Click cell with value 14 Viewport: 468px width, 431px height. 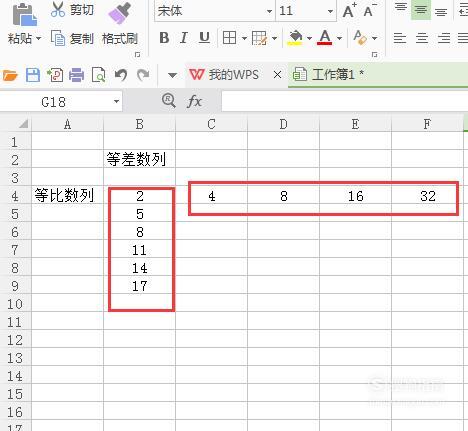point(139,268)
